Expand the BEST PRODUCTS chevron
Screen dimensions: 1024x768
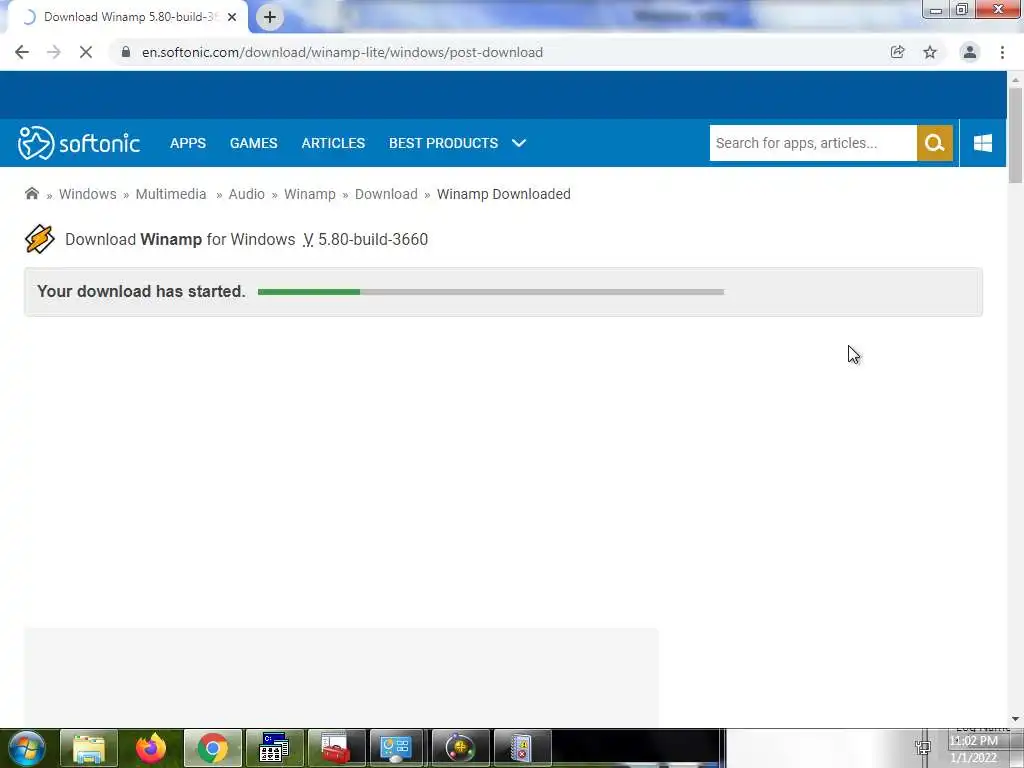pyautogui.click(x=519, y=143)
